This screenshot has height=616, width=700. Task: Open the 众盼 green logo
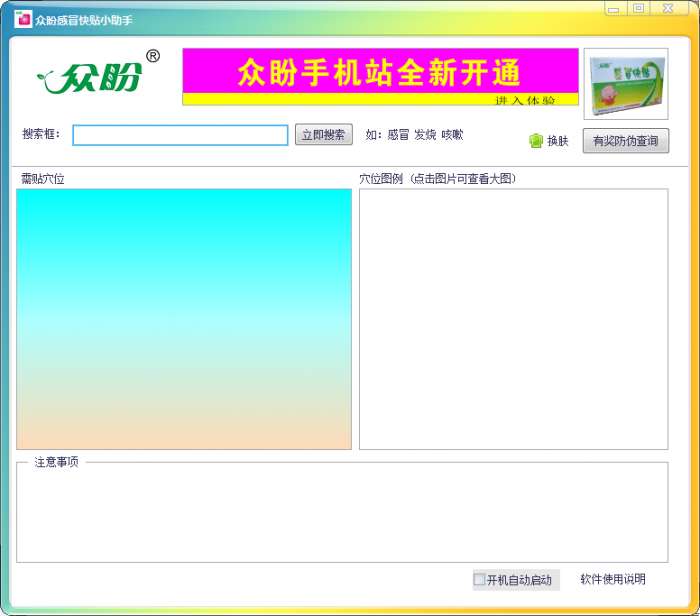pyautogui.click(x=98, y=73)
